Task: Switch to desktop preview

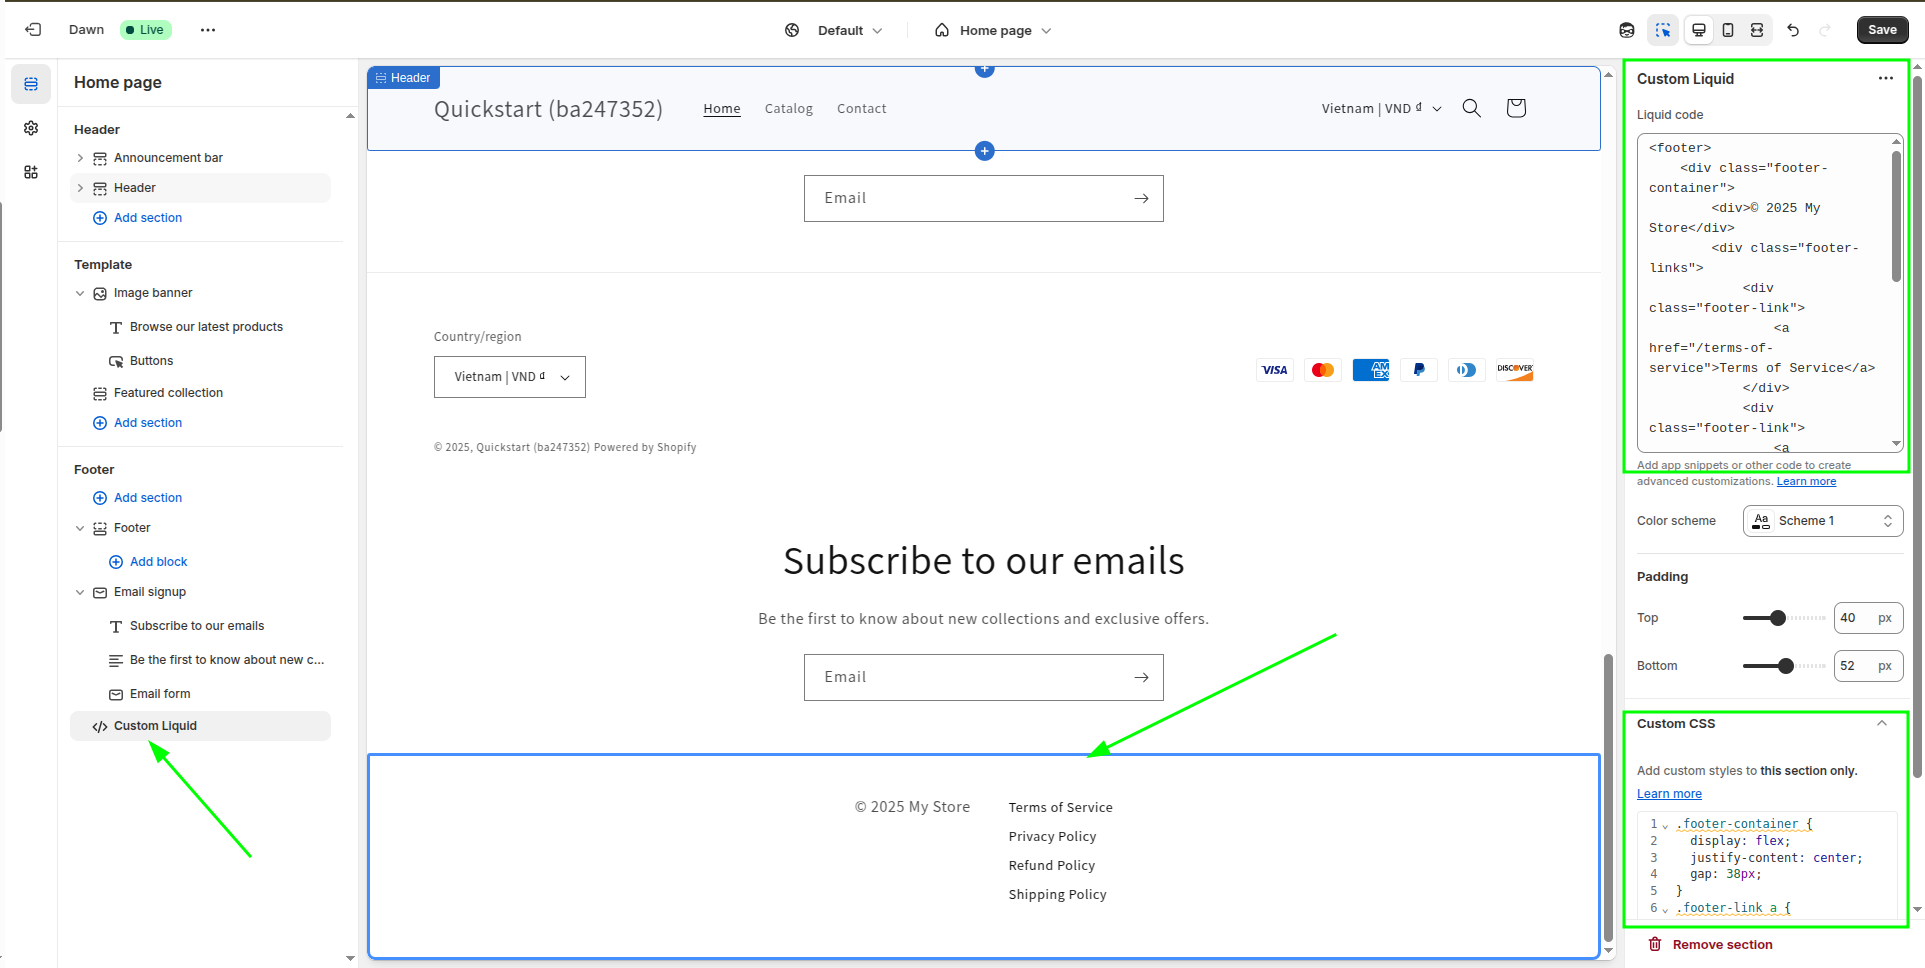Action: 1699,30
